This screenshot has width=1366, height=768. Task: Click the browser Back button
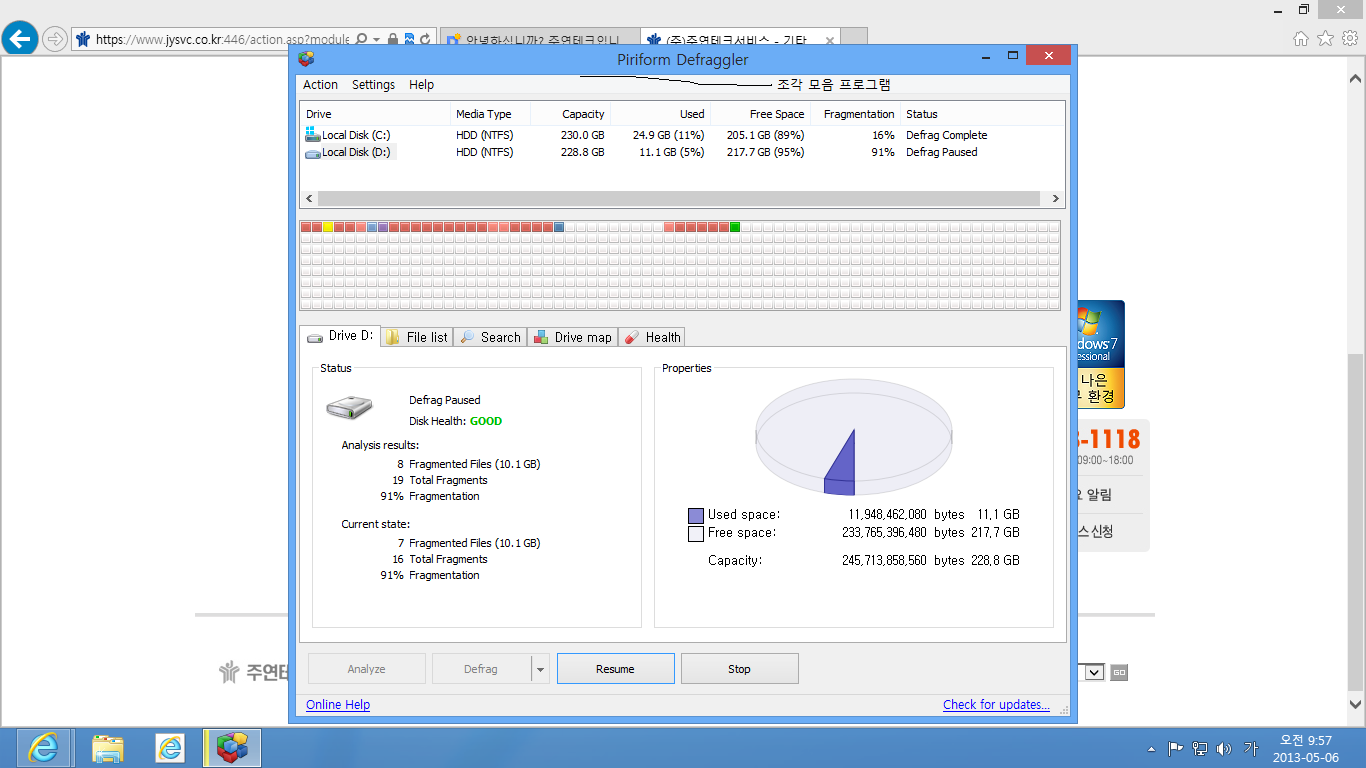(x=20, y=39)
